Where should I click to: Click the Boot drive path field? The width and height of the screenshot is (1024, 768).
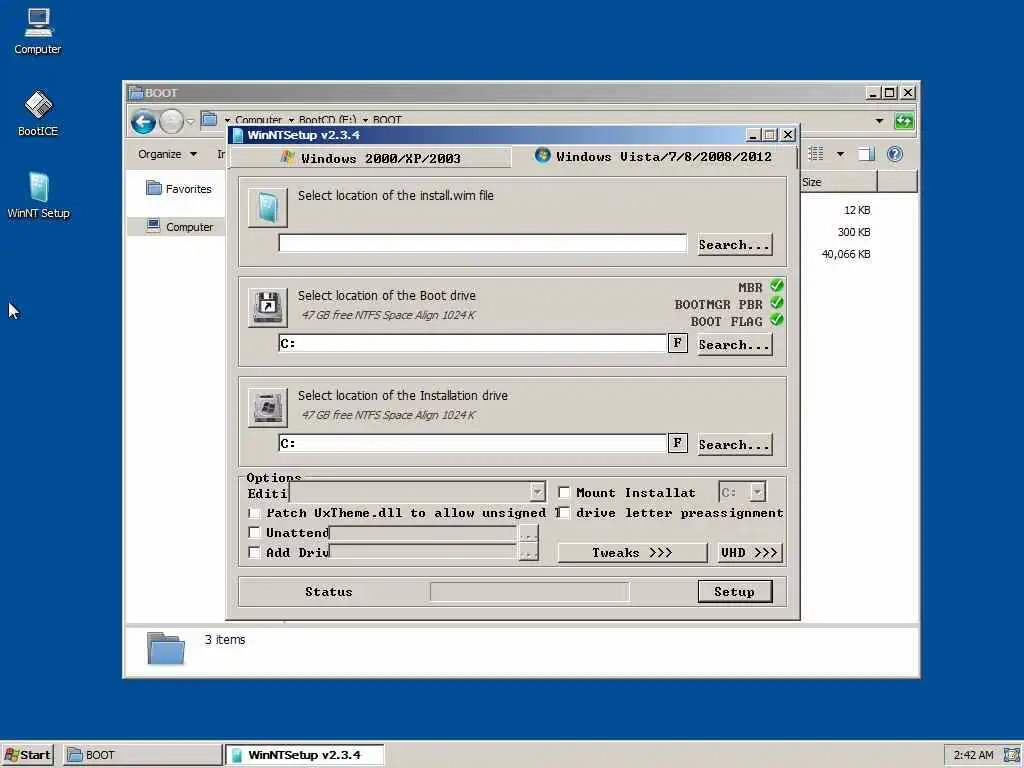point(473,344)
